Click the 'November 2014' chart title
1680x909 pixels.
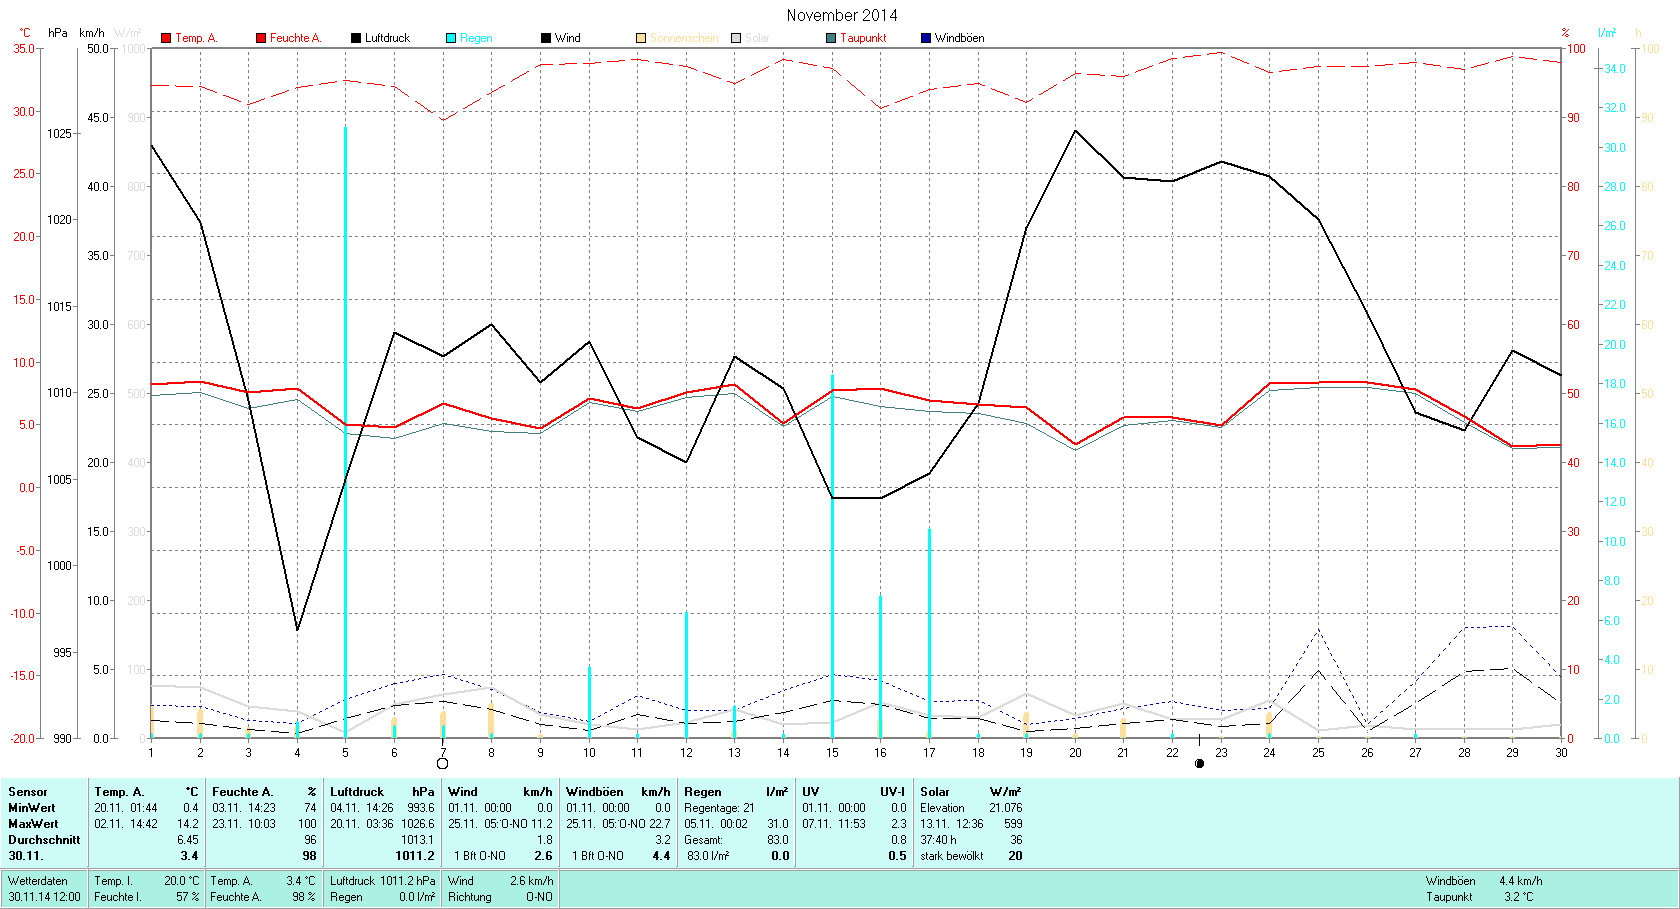tap(842, 15)
